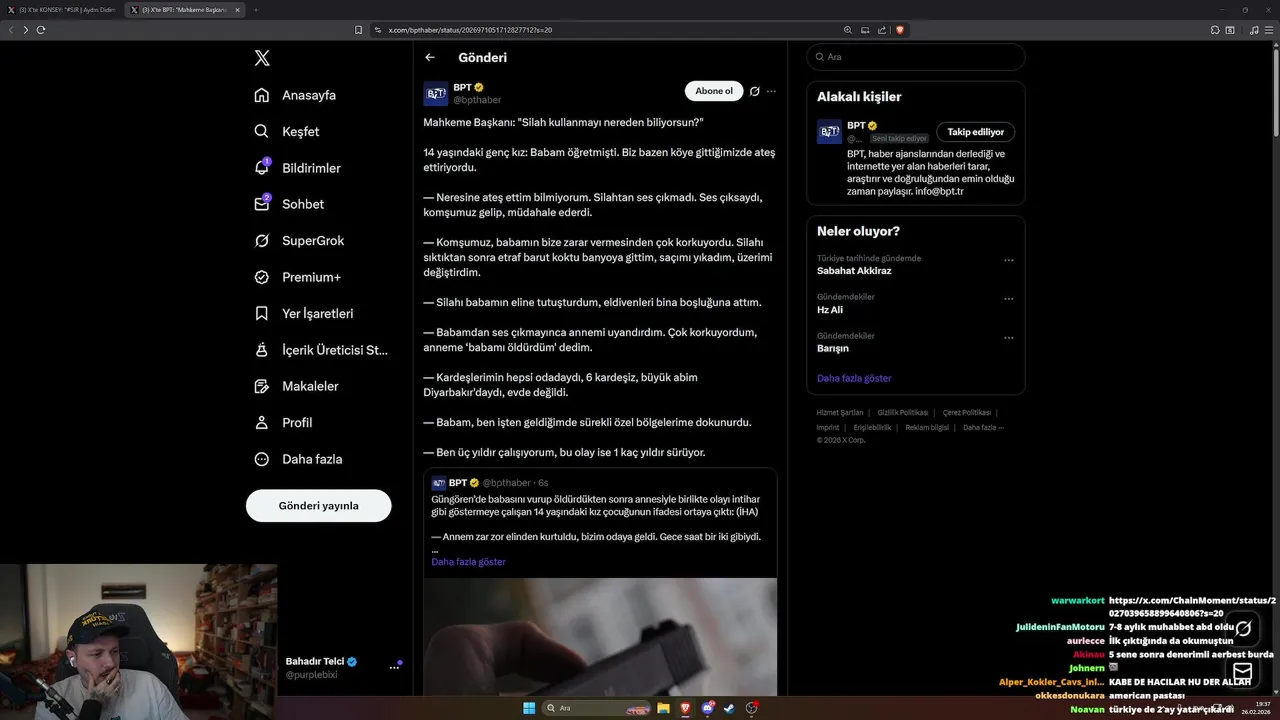Open Hizmet Şartları footer link
1280x720 pixels.
tap(840, 412)
